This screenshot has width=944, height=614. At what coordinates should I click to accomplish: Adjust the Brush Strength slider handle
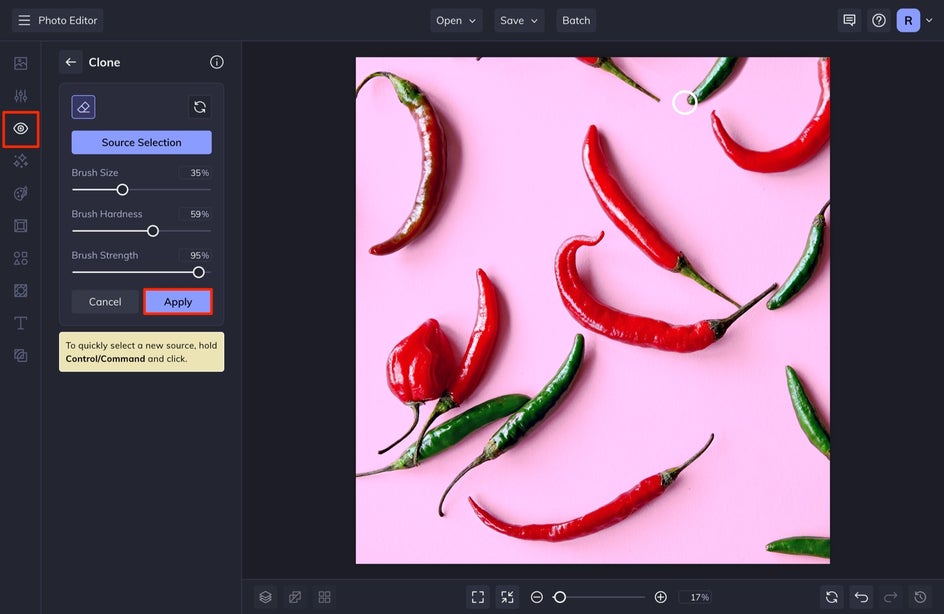(x=199, y=273)
